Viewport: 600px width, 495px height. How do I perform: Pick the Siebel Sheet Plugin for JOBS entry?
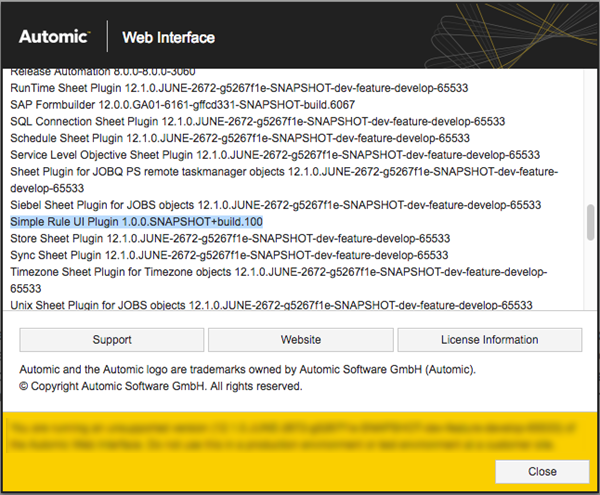coord(275,205)
